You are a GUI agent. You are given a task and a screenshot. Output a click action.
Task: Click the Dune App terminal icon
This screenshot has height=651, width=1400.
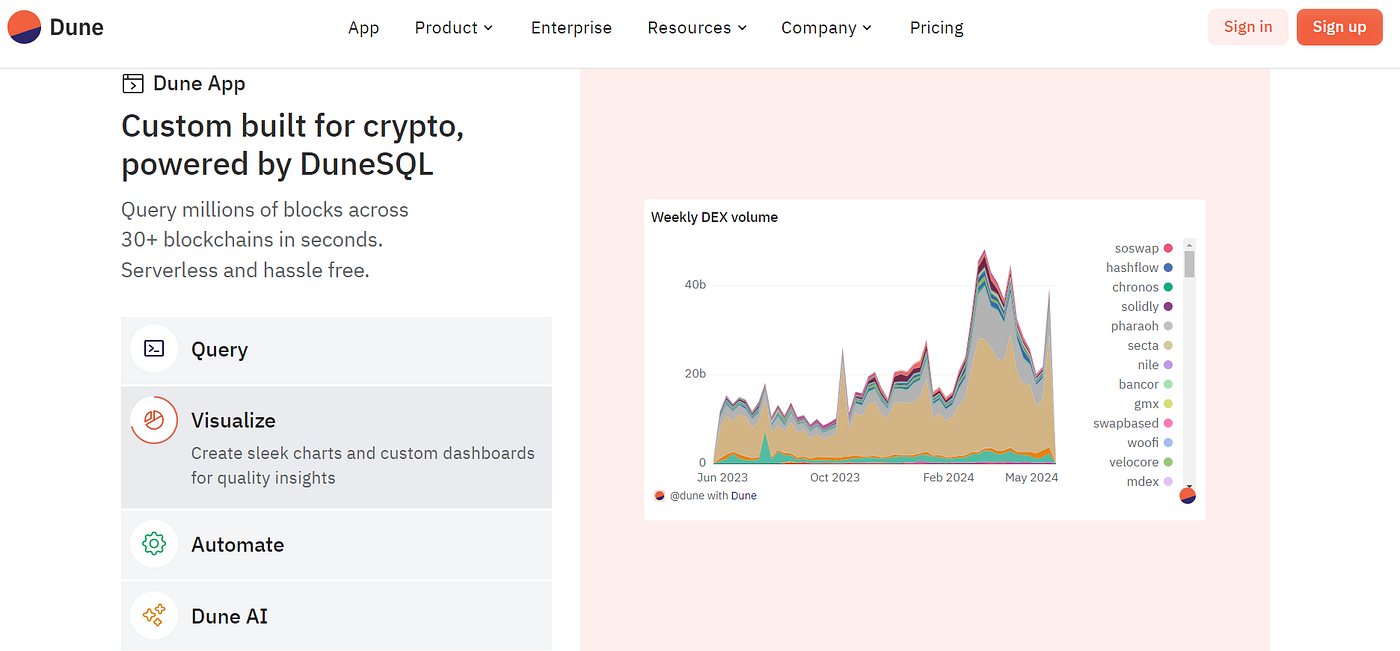coord(132,84)
